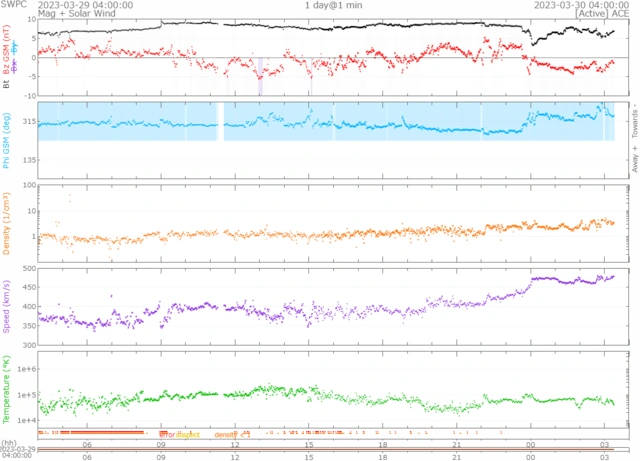Screen dimensions: 640x461
Task: Click the [Active] ACE spacecraft label
Action: point(602,13)
